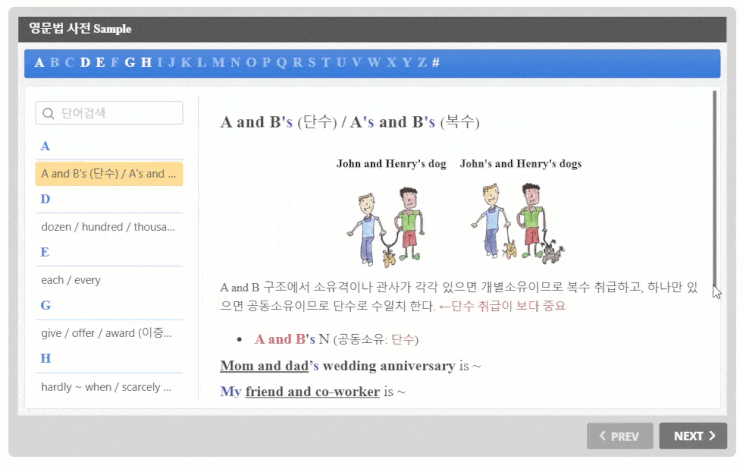Focus the 단어검색 search field
The width and height of the screenshot is (743, 466).
[109, 113]
